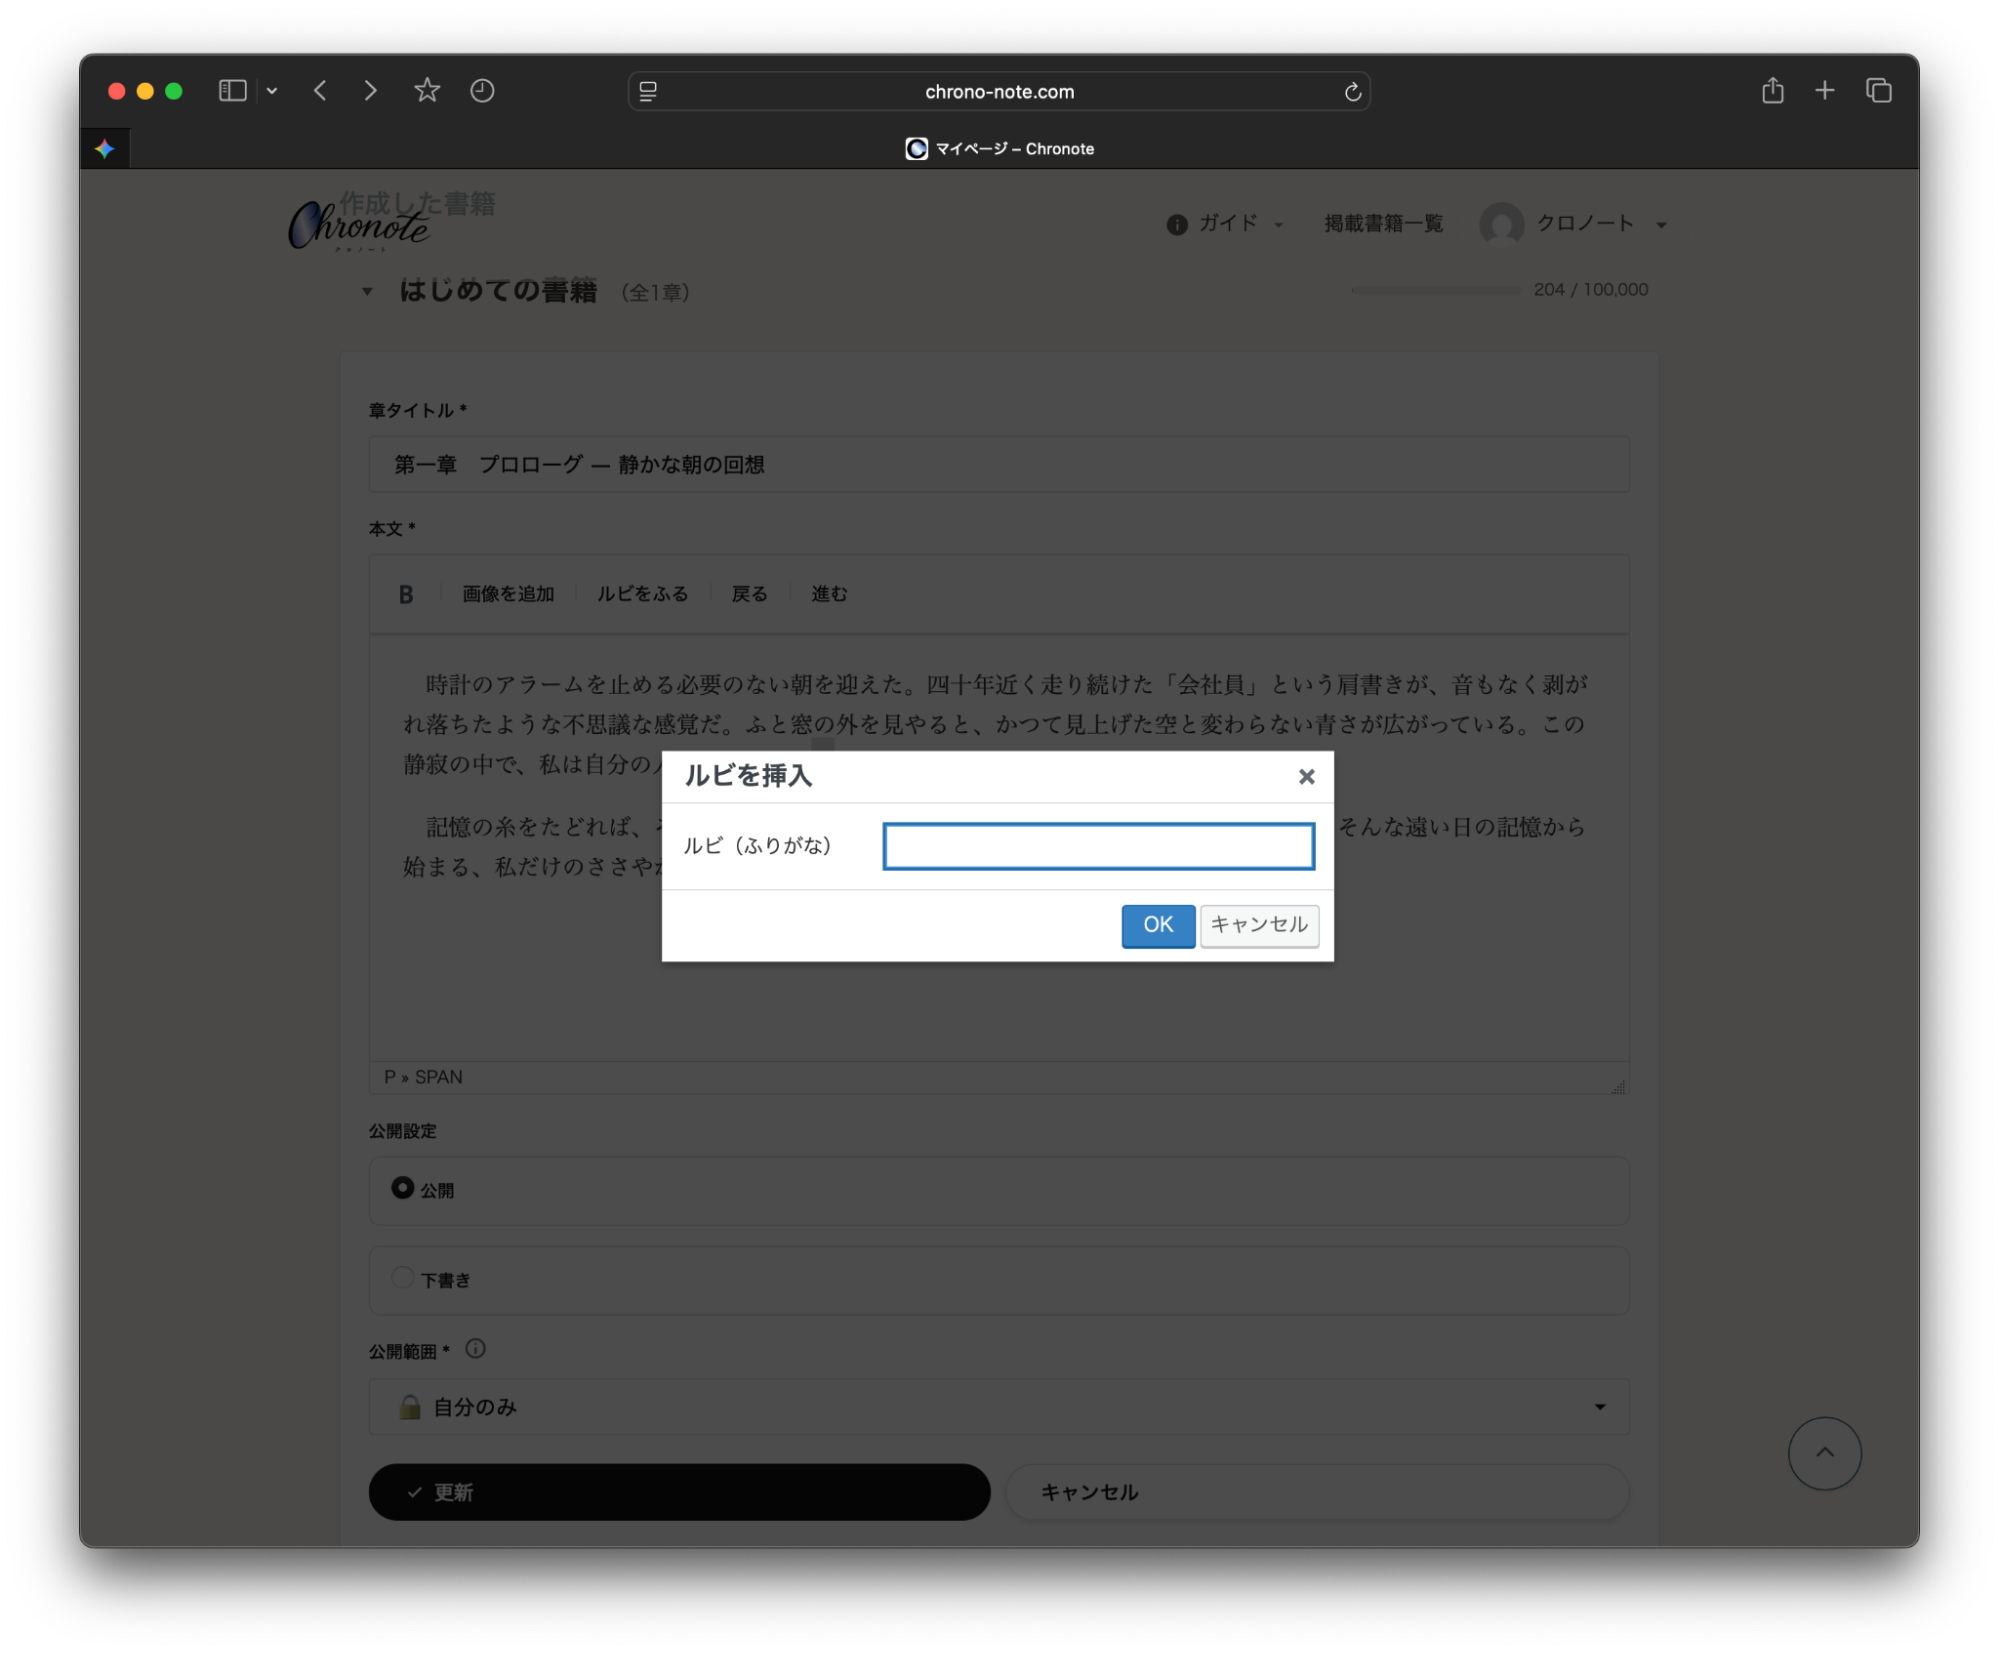Open 掲載書籍一覧 in the header
Screen dimensions: 1999x1654
coord(1383,224)
